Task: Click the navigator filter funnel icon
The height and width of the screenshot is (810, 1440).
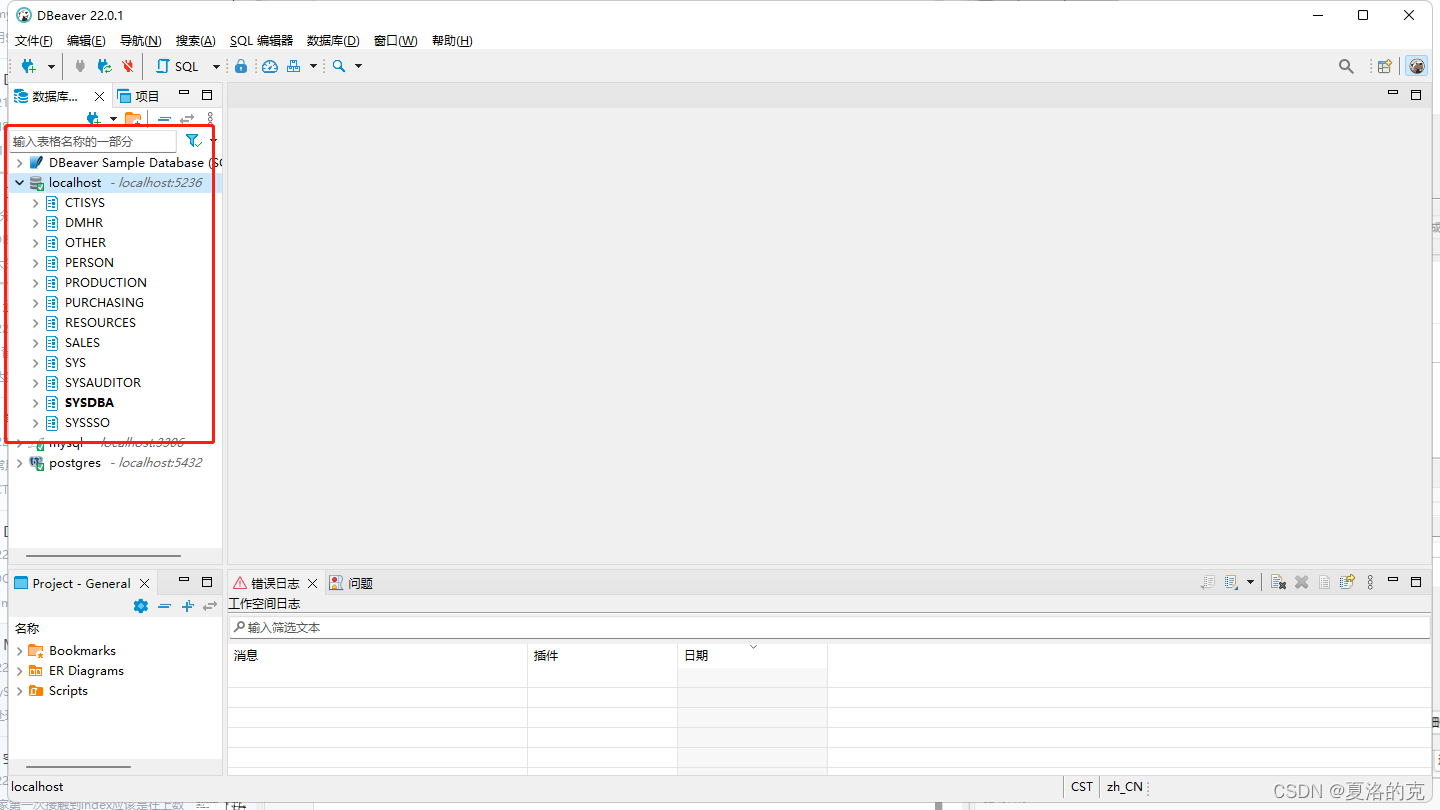Action: click(x=193, y=141)
